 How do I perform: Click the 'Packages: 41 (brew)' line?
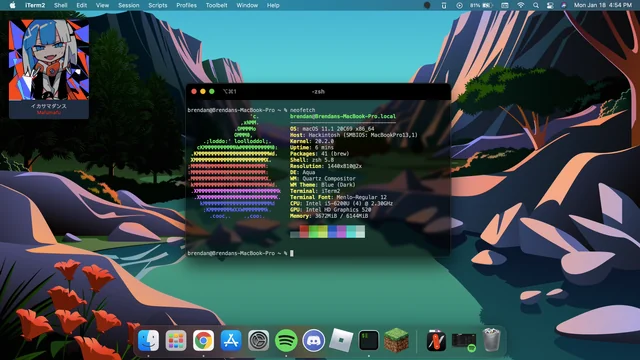click(x=320, y=154)
